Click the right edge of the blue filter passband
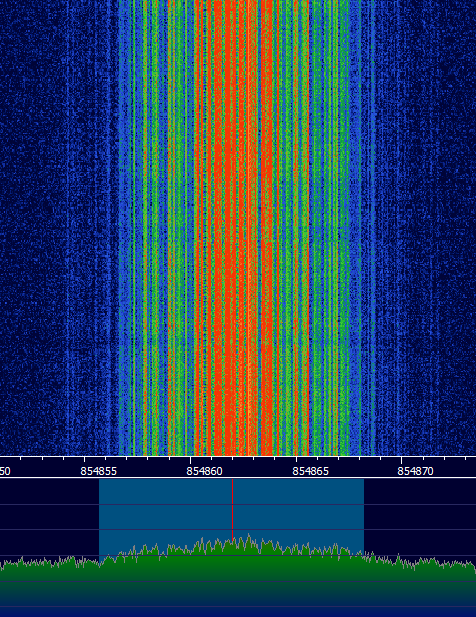476x617 pixels. click(x=363, y=515)
